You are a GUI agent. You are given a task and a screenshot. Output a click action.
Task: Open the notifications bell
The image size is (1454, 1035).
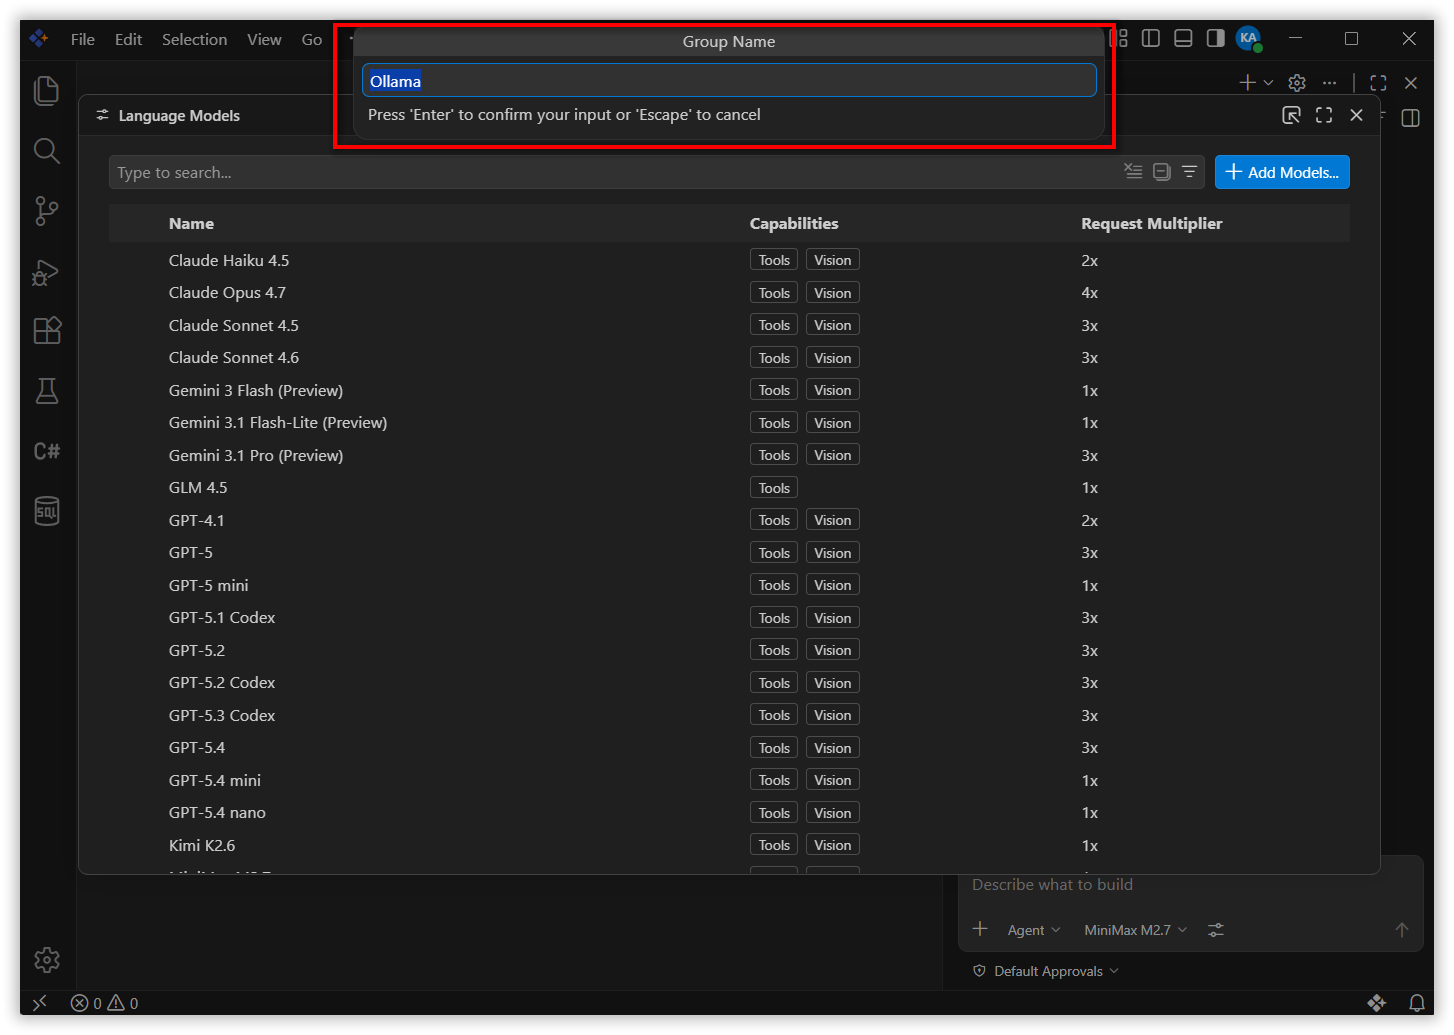(1417, 1003)
